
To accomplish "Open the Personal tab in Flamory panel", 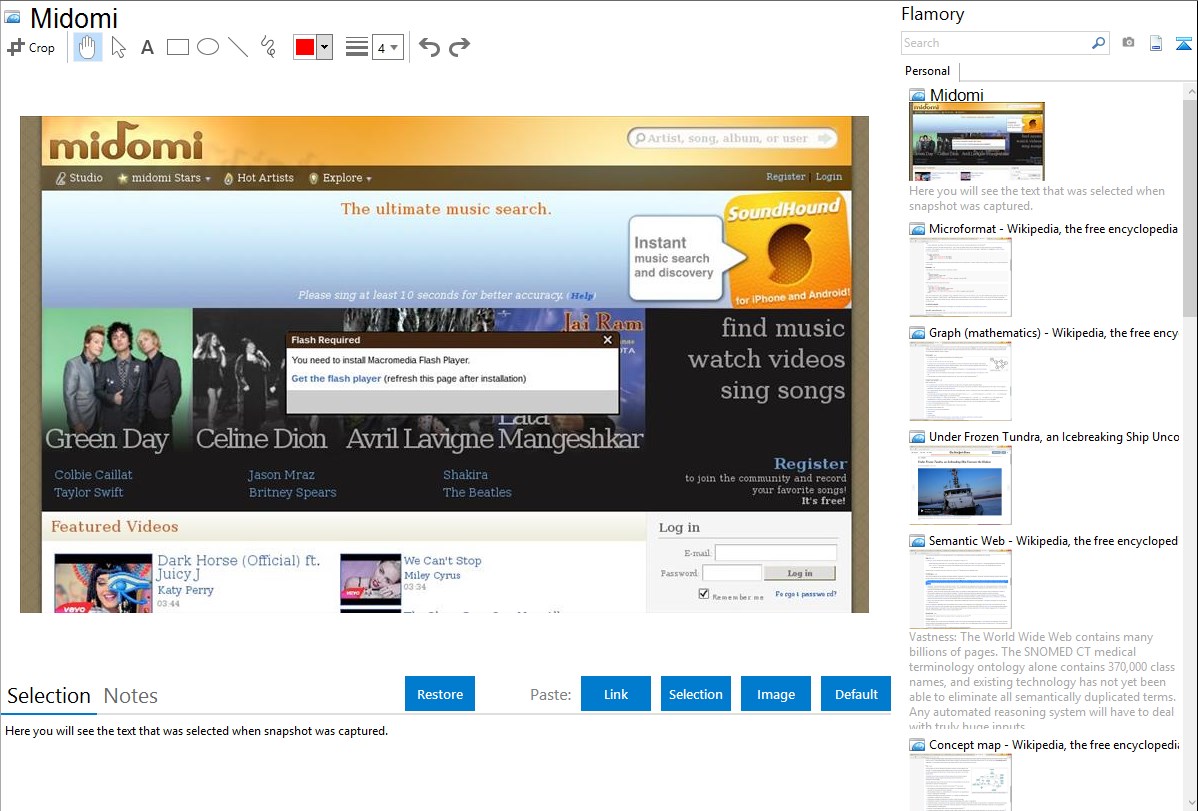I will pos(927,71).
